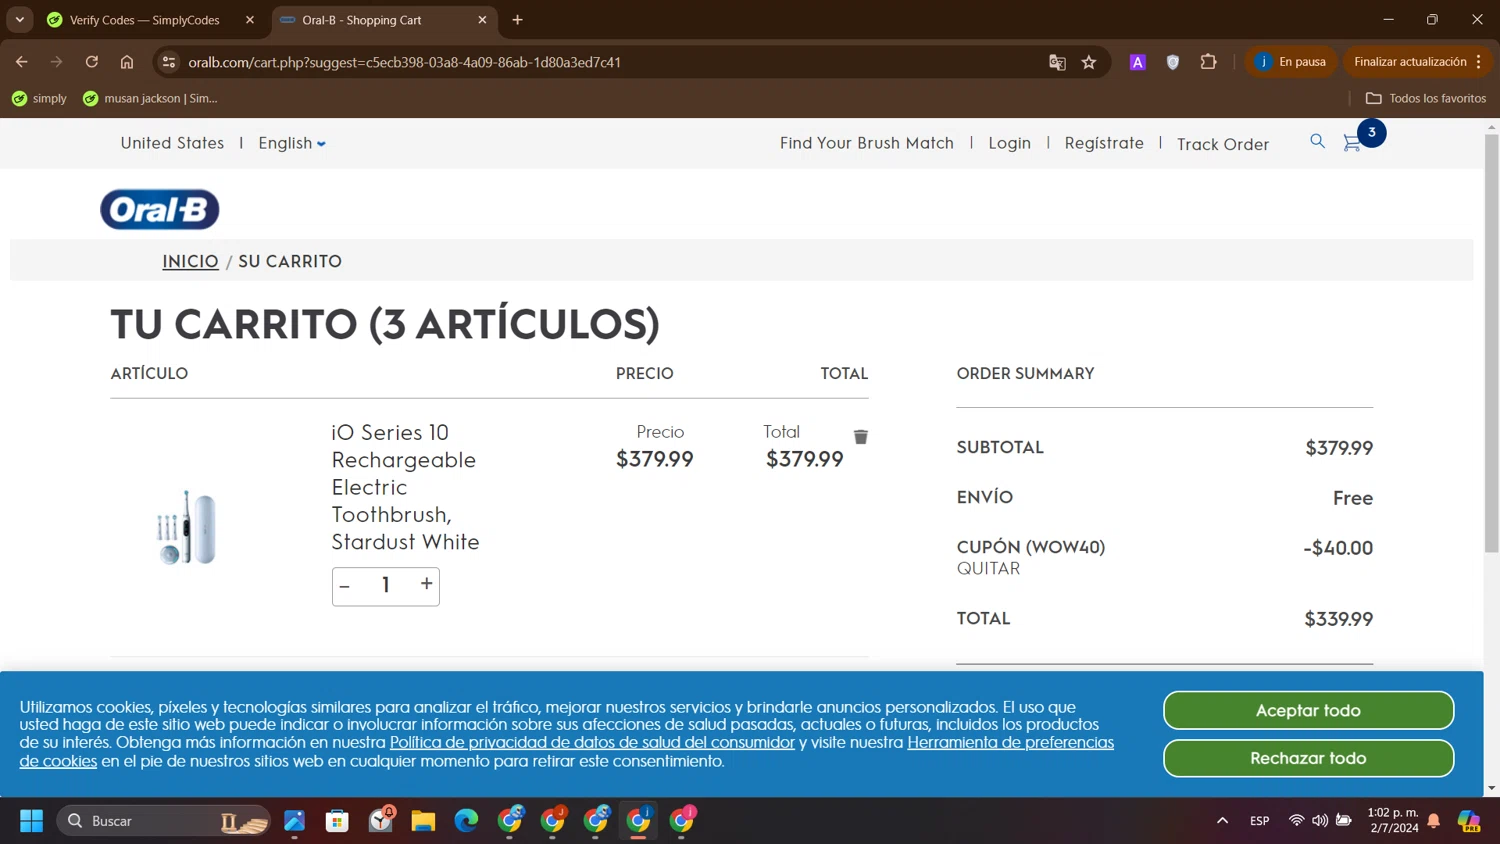1500x844 pixels.
Task: Bookmark this page with the star icon
Action: coord(1089,62)
